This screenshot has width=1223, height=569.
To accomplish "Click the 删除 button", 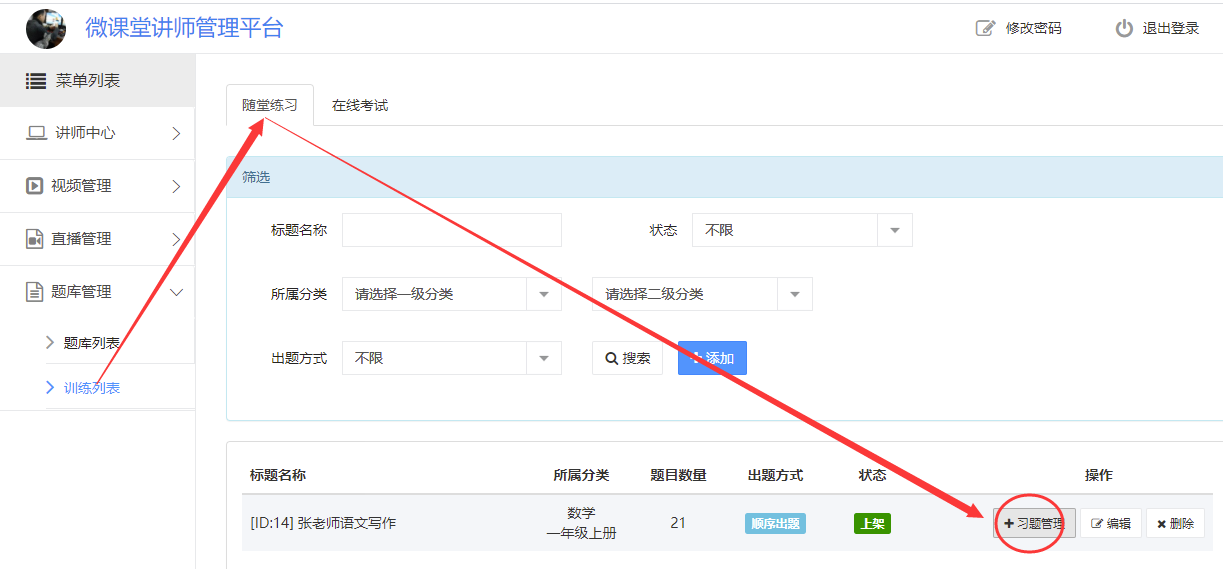I will point(1175,523).
